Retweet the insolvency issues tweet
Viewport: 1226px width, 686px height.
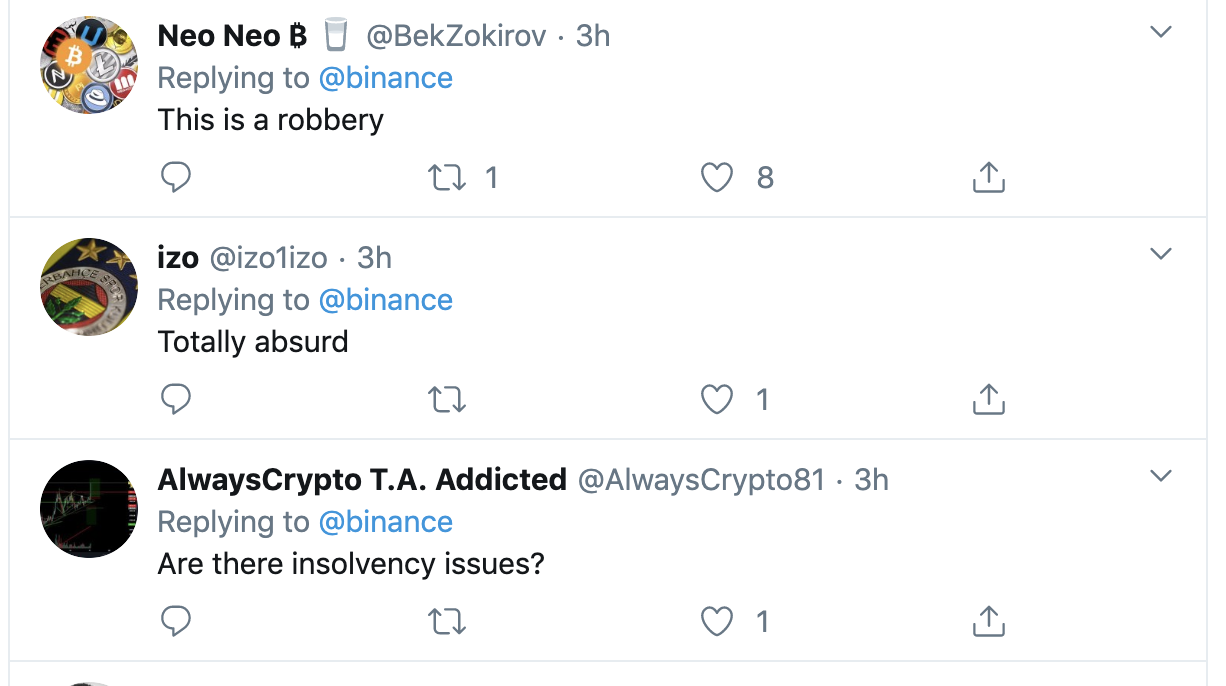(x=447, y=622)
